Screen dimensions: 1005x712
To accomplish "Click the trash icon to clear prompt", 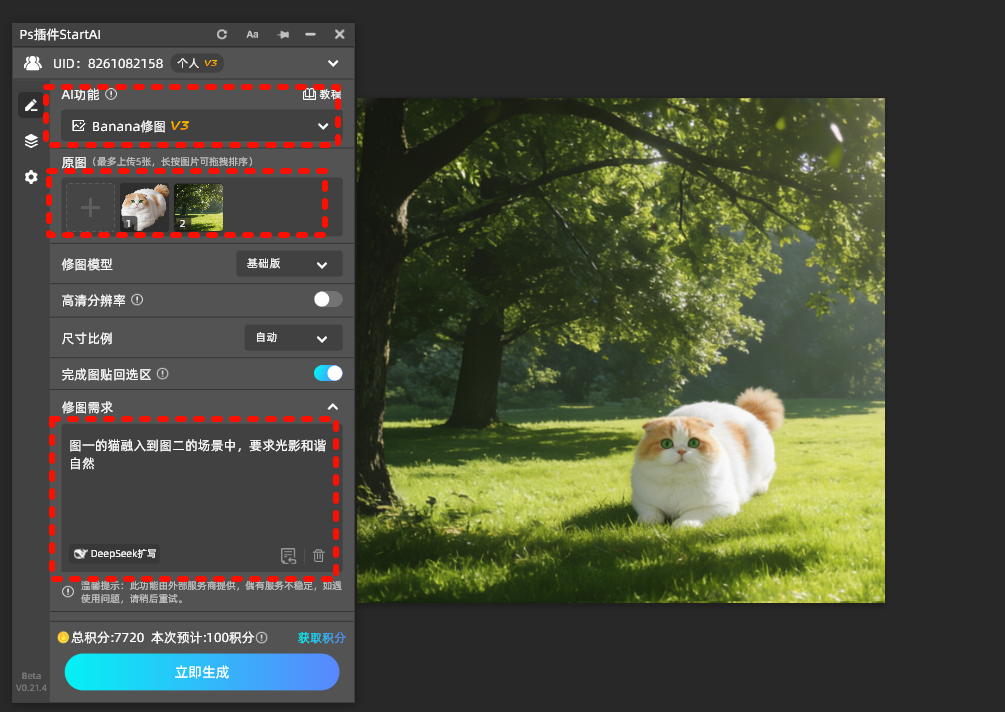I will coord(319,555).
